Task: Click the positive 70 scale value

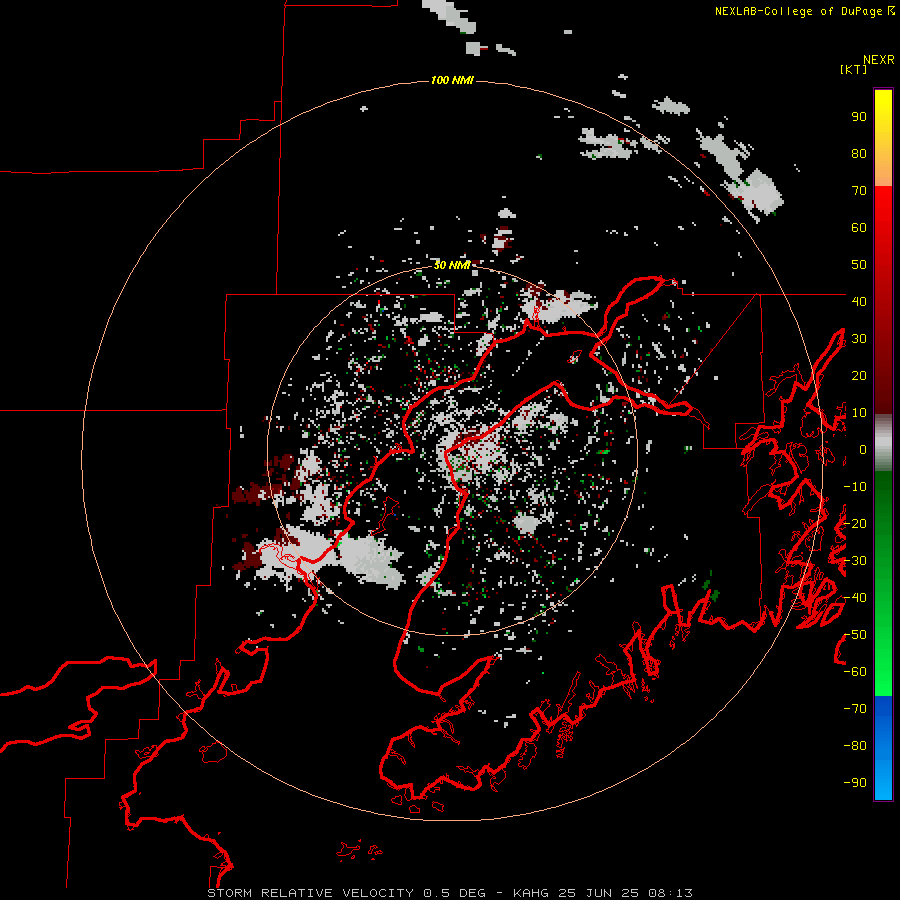Action: [x=859, y=191]
